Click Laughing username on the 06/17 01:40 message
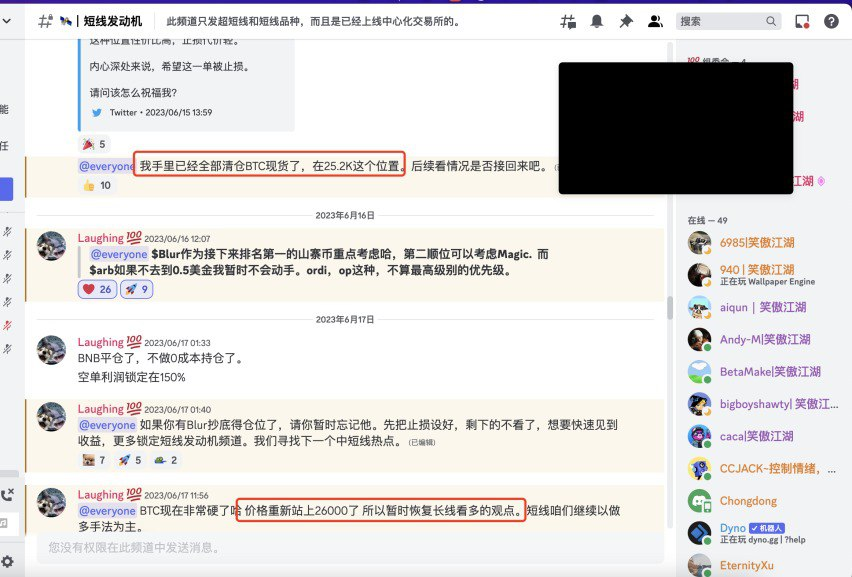Screen dimensions: 852x577 [x=101, y=409]
